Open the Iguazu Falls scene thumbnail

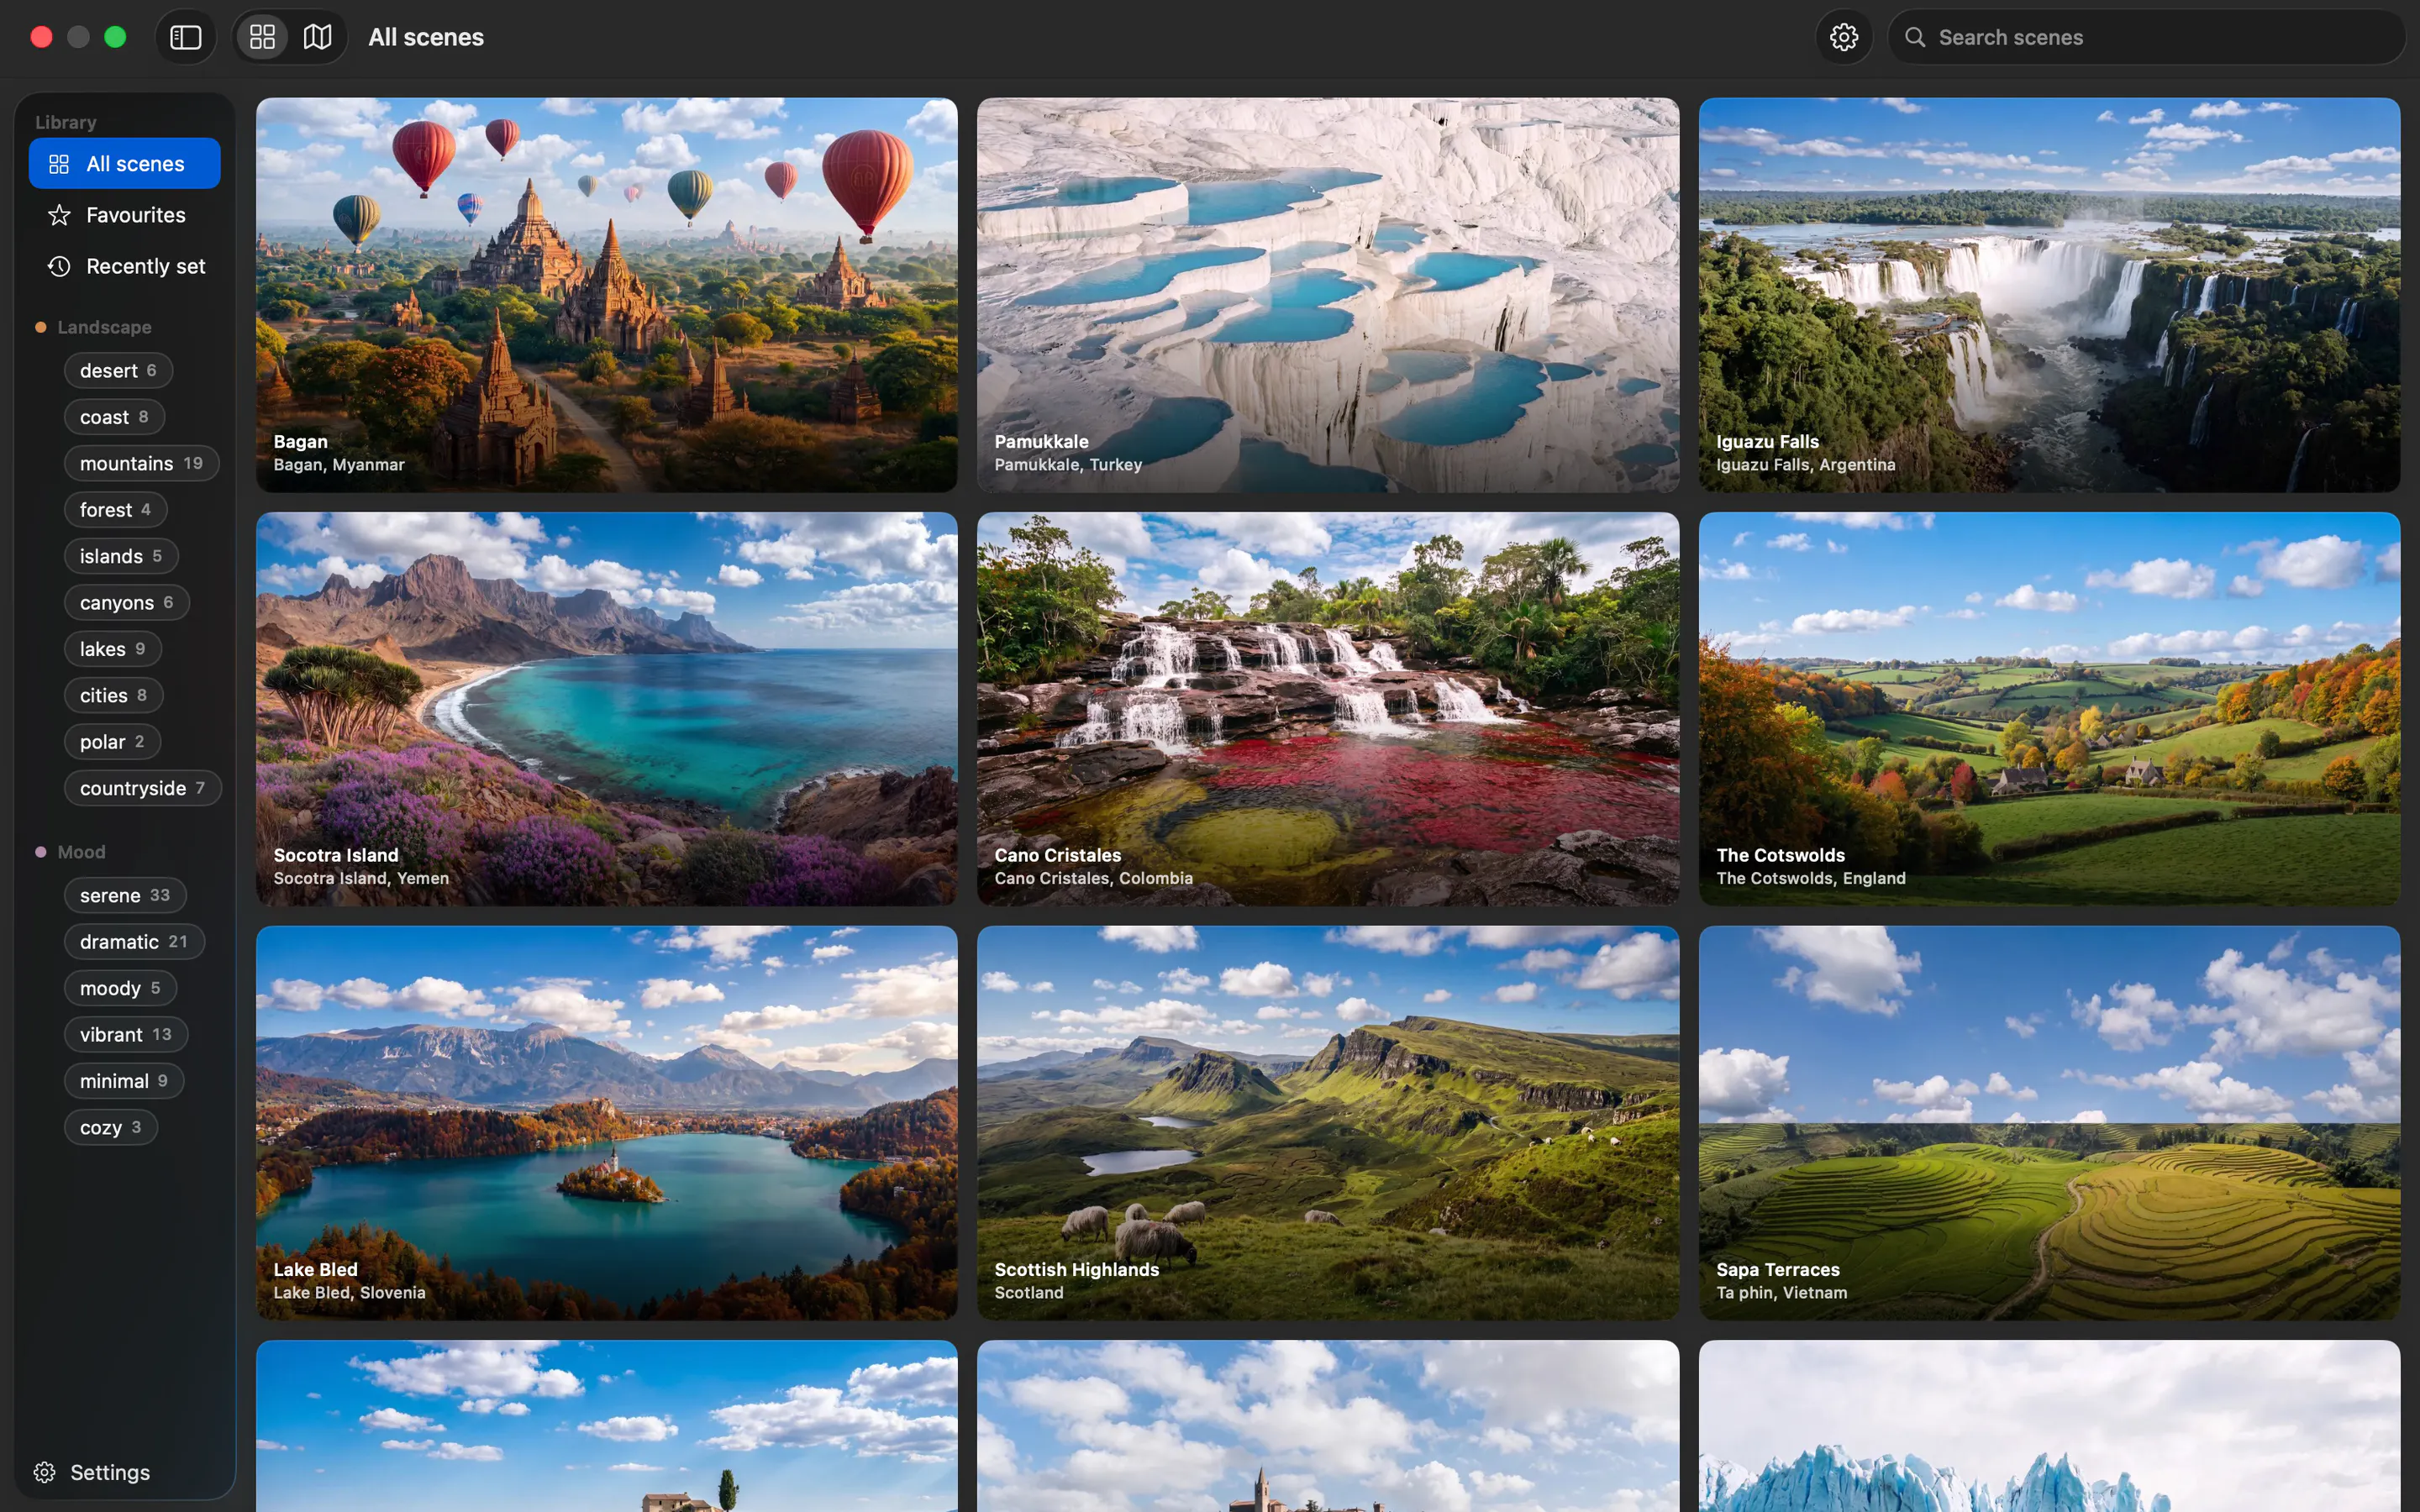tap(2049, 294)
